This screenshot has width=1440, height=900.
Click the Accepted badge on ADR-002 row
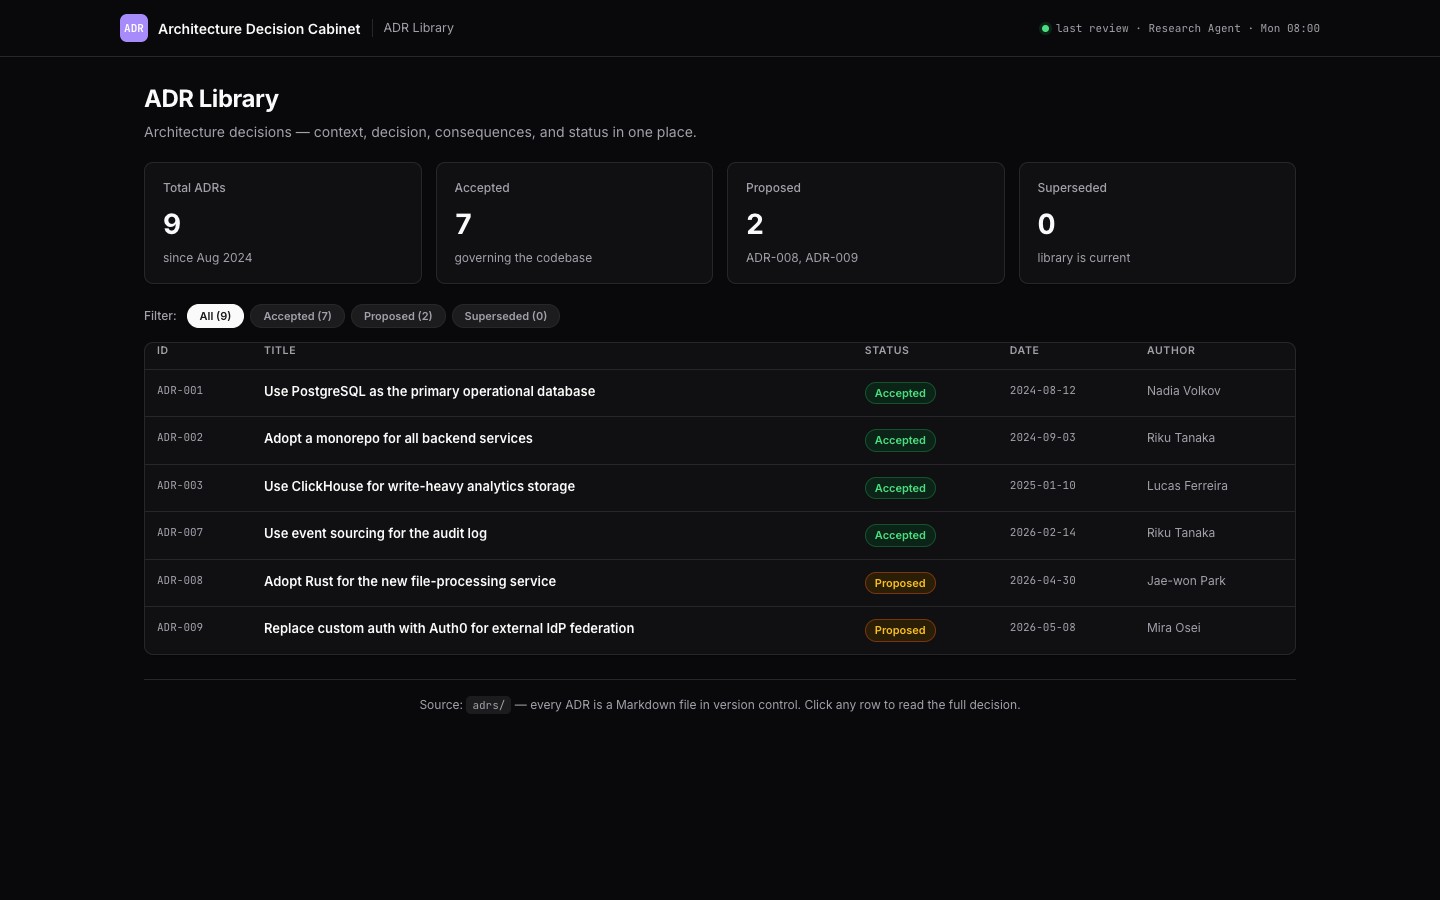[x=900, y=440]
